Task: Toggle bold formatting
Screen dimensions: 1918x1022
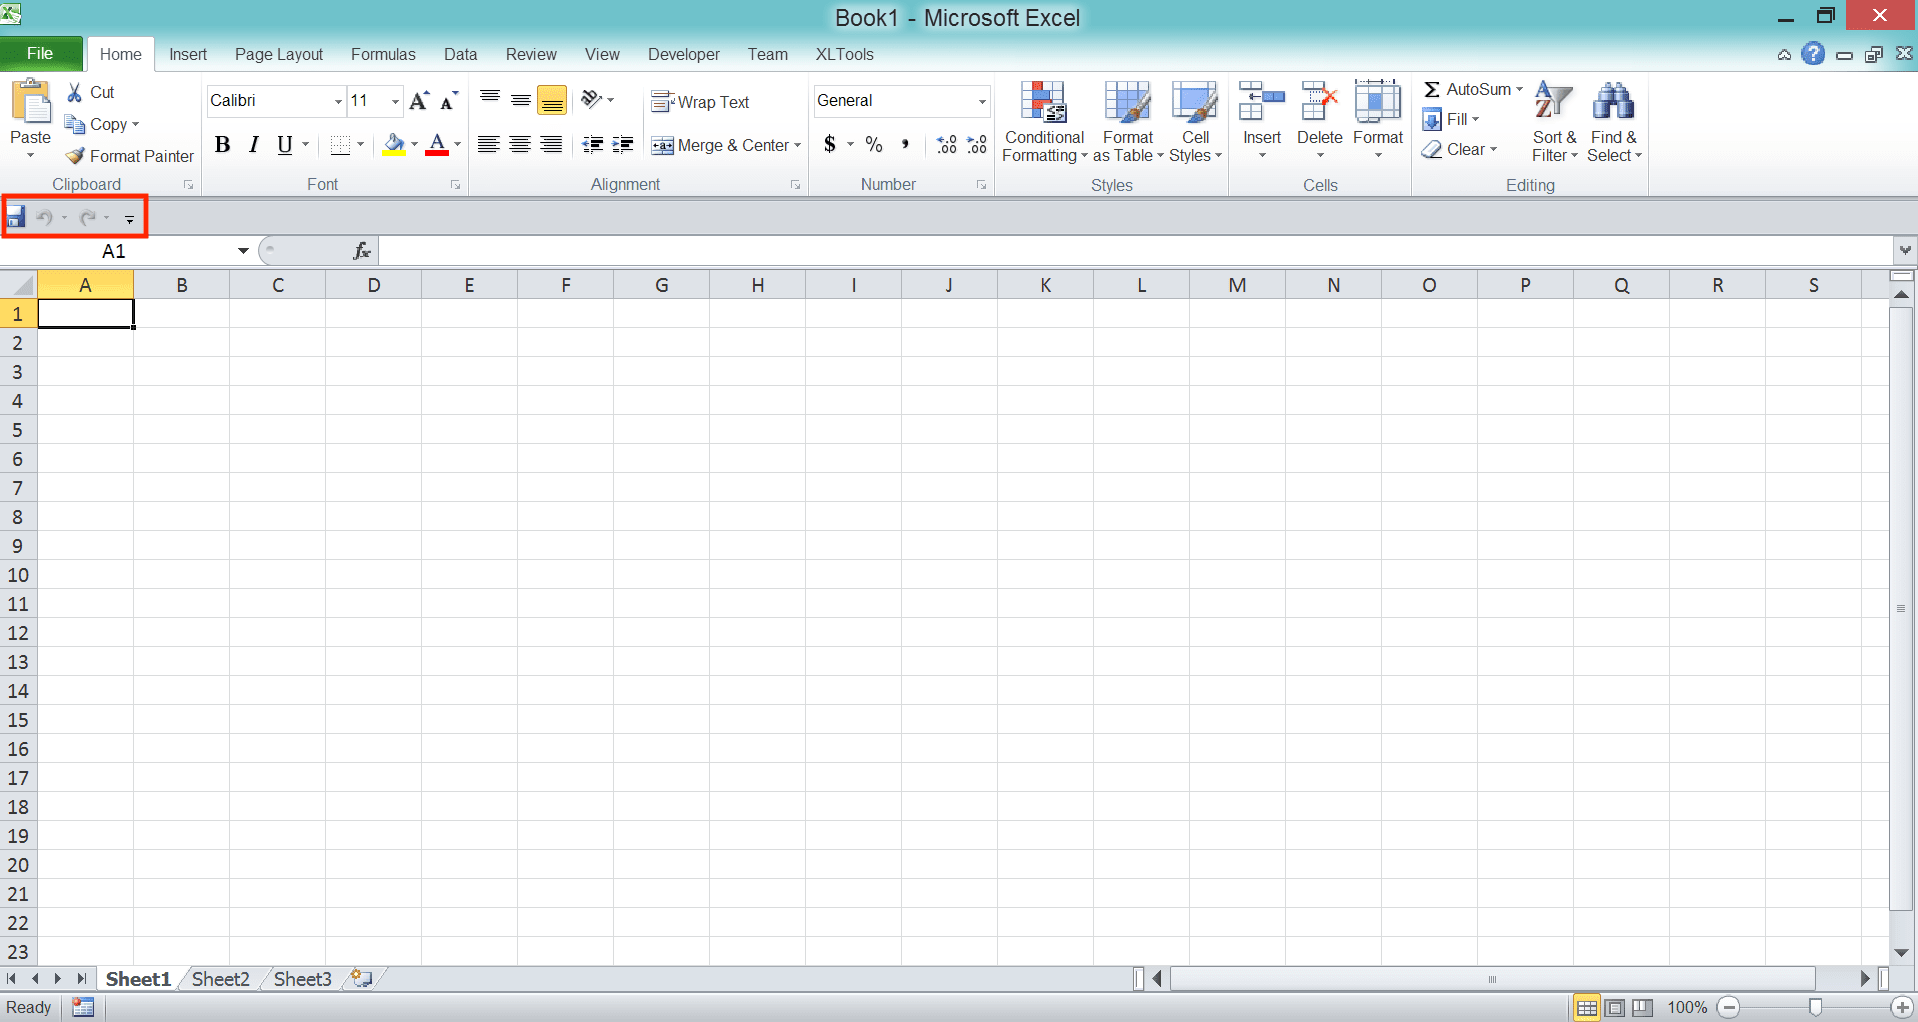Action: click(x=222, y=144)
